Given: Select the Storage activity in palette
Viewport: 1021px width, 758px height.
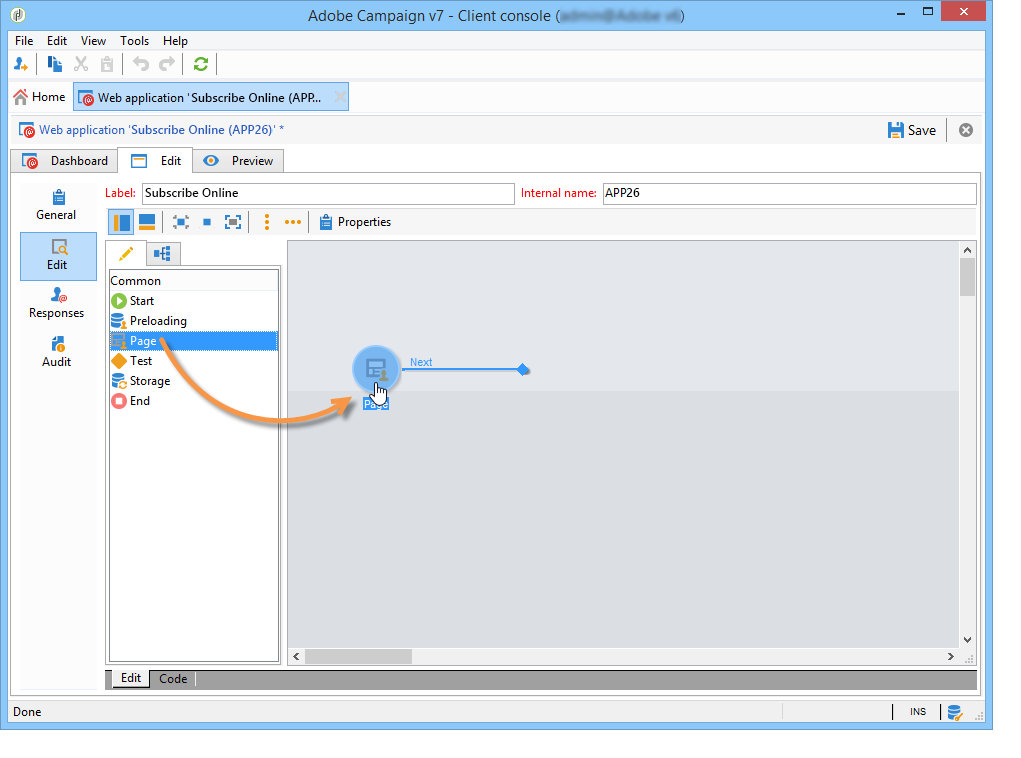Looking at the screenshot, I should 193,381.
